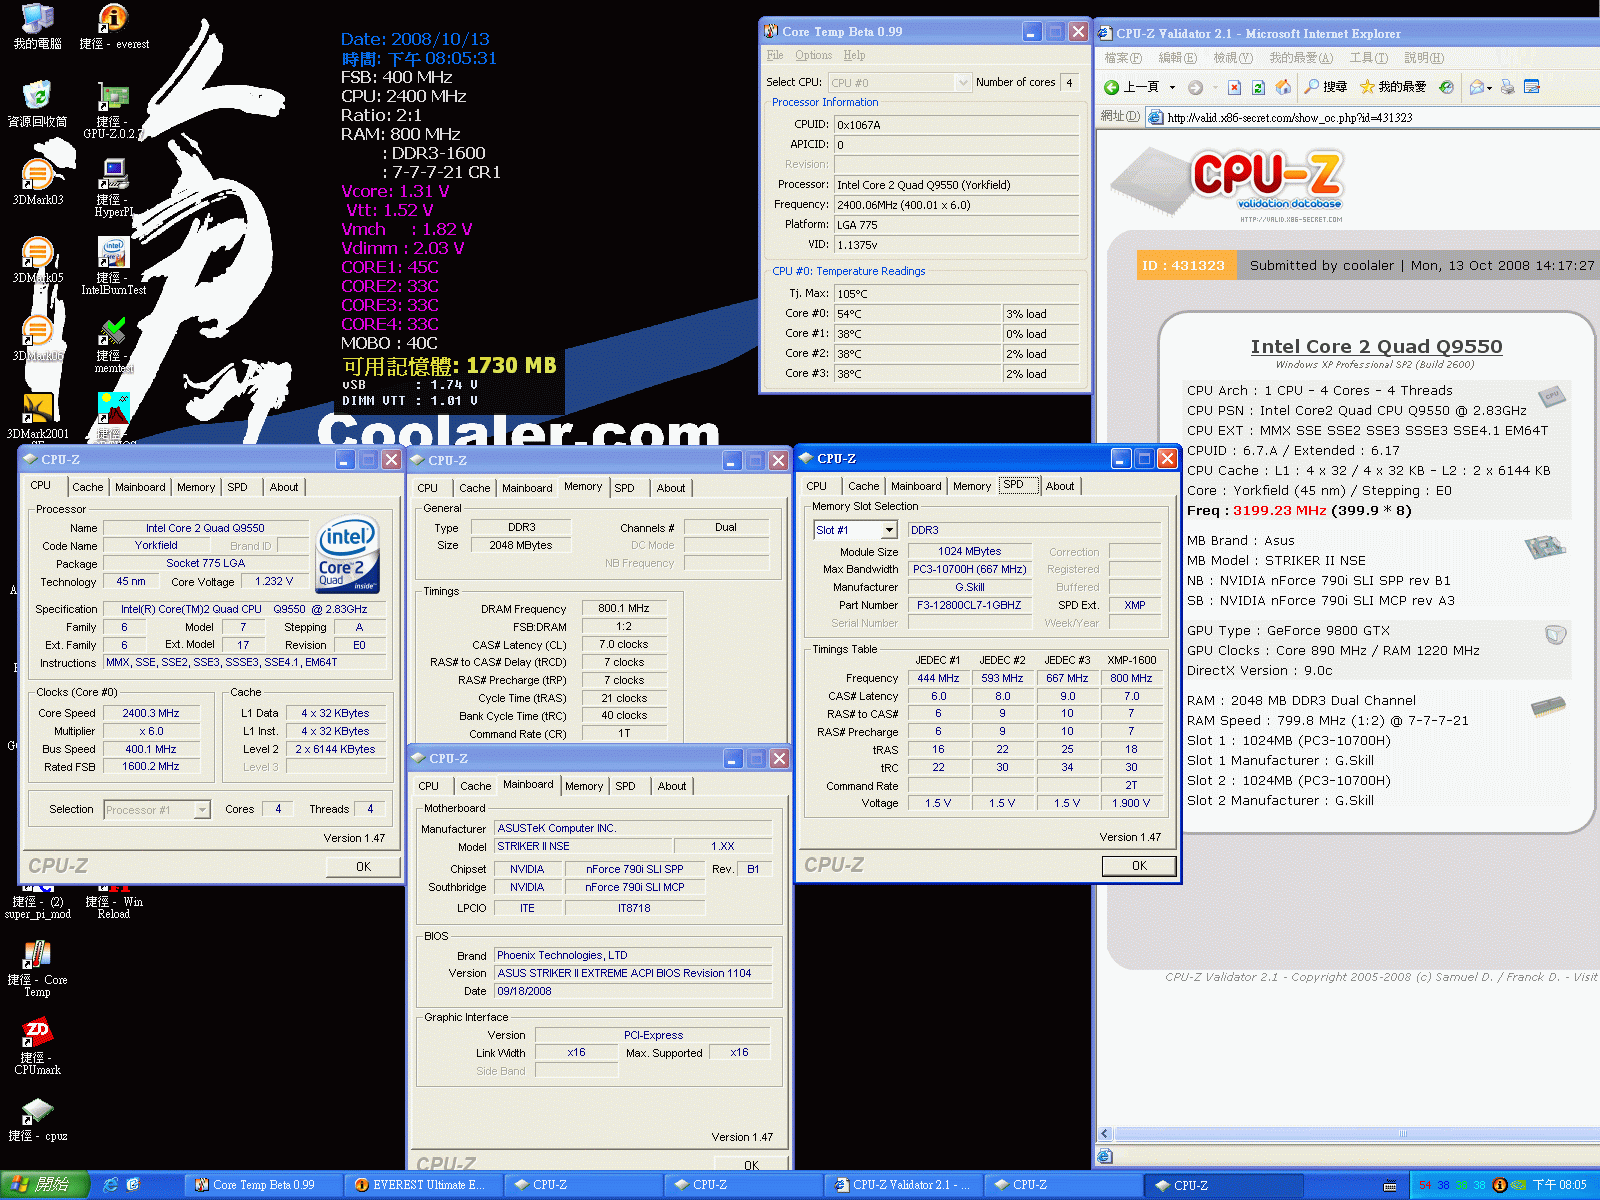Screen dimensions: 1600x1200
Task: Expand the Slot #1 memory slot dropdown
Action: click(890, 530)
